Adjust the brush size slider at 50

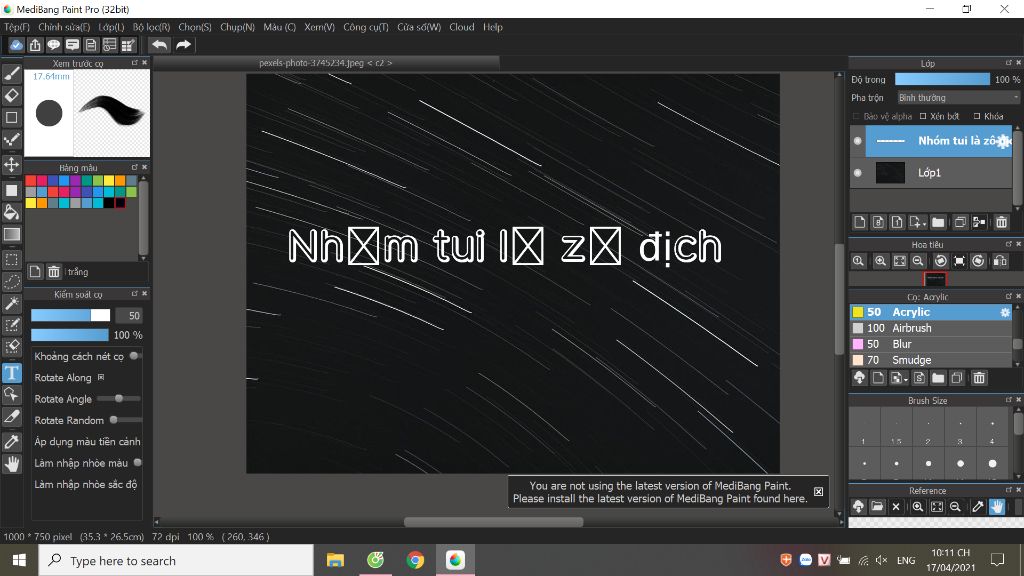pos(71,315)
